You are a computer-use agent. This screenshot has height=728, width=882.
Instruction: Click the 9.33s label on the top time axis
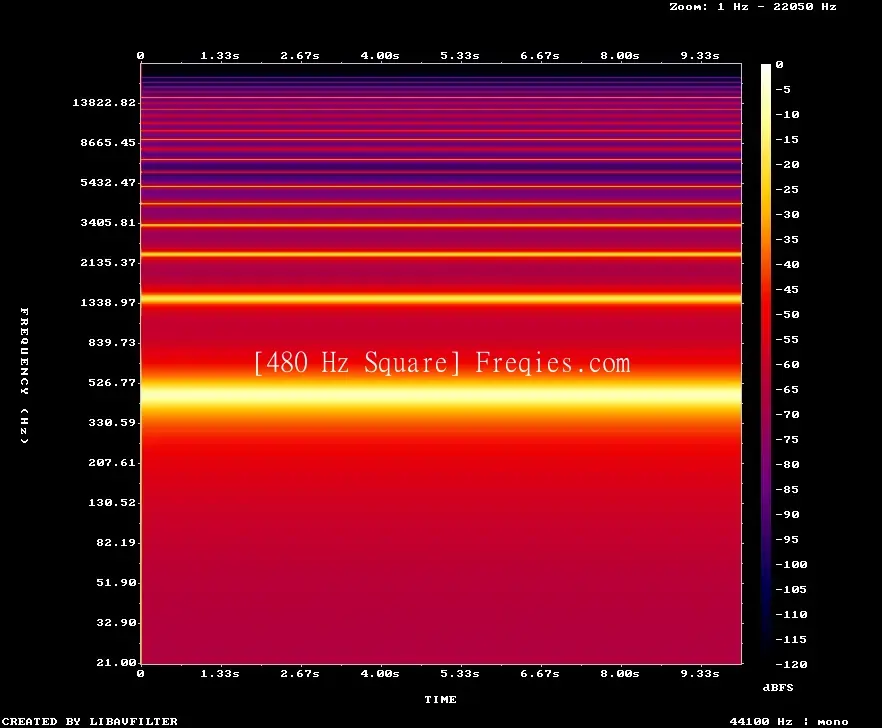coord(700,56)
